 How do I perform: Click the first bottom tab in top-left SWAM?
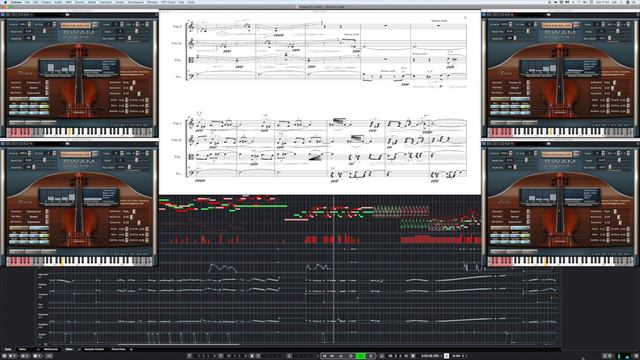pos(17,122)
